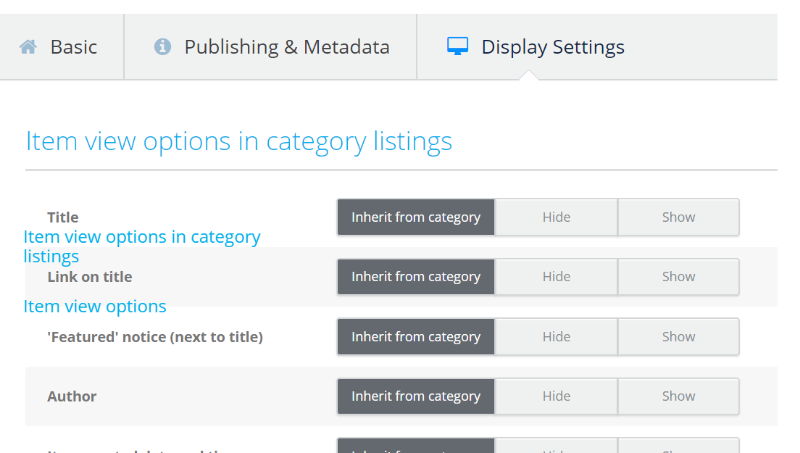Viewport: 800px width, 453px height.
Task: Open the Publishing & Metadata tab
Action: [270, 47]
